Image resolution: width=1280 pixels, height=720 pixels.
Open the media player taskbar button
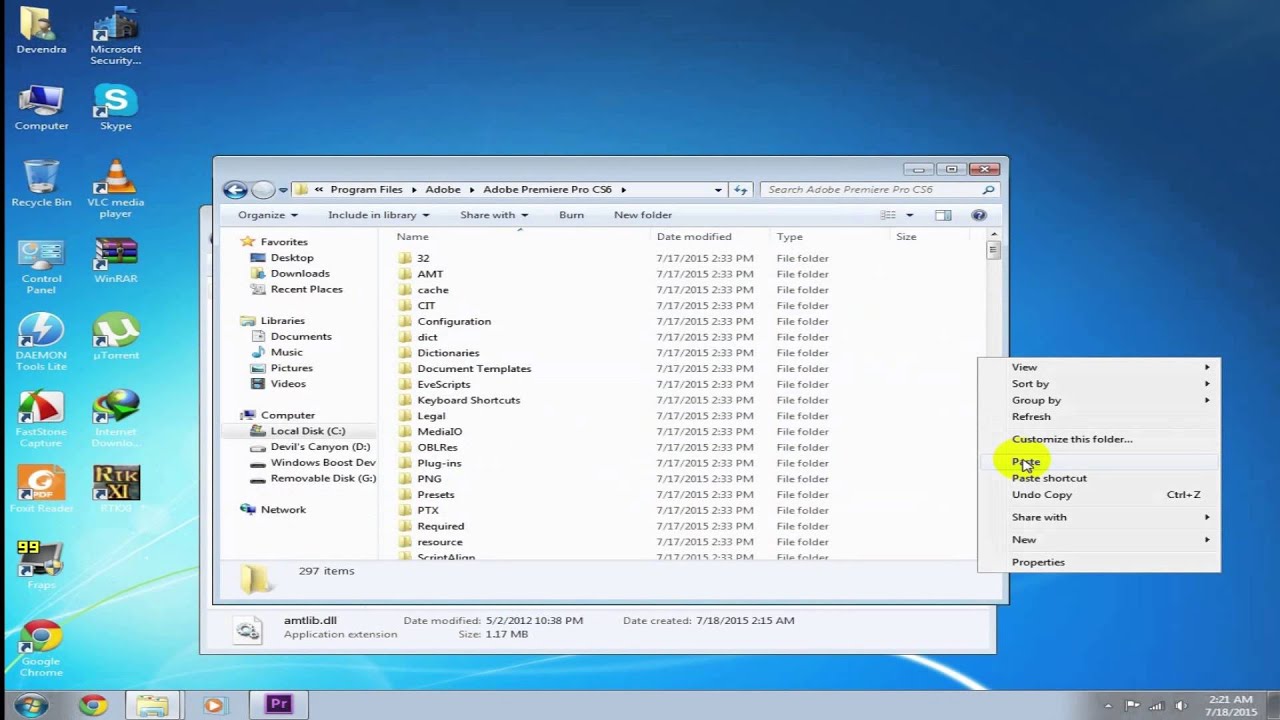(x=213, y=705)
